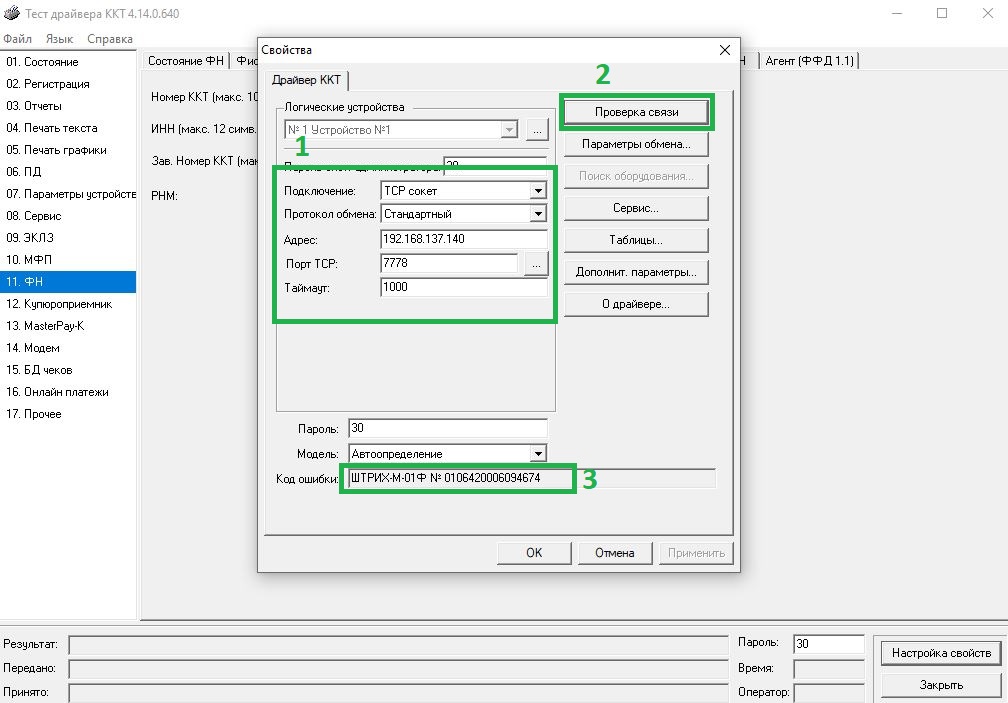Click the ellipsis button next to Порт TCP
Screen dimensions: 1008x703
(x=536, y=264)
